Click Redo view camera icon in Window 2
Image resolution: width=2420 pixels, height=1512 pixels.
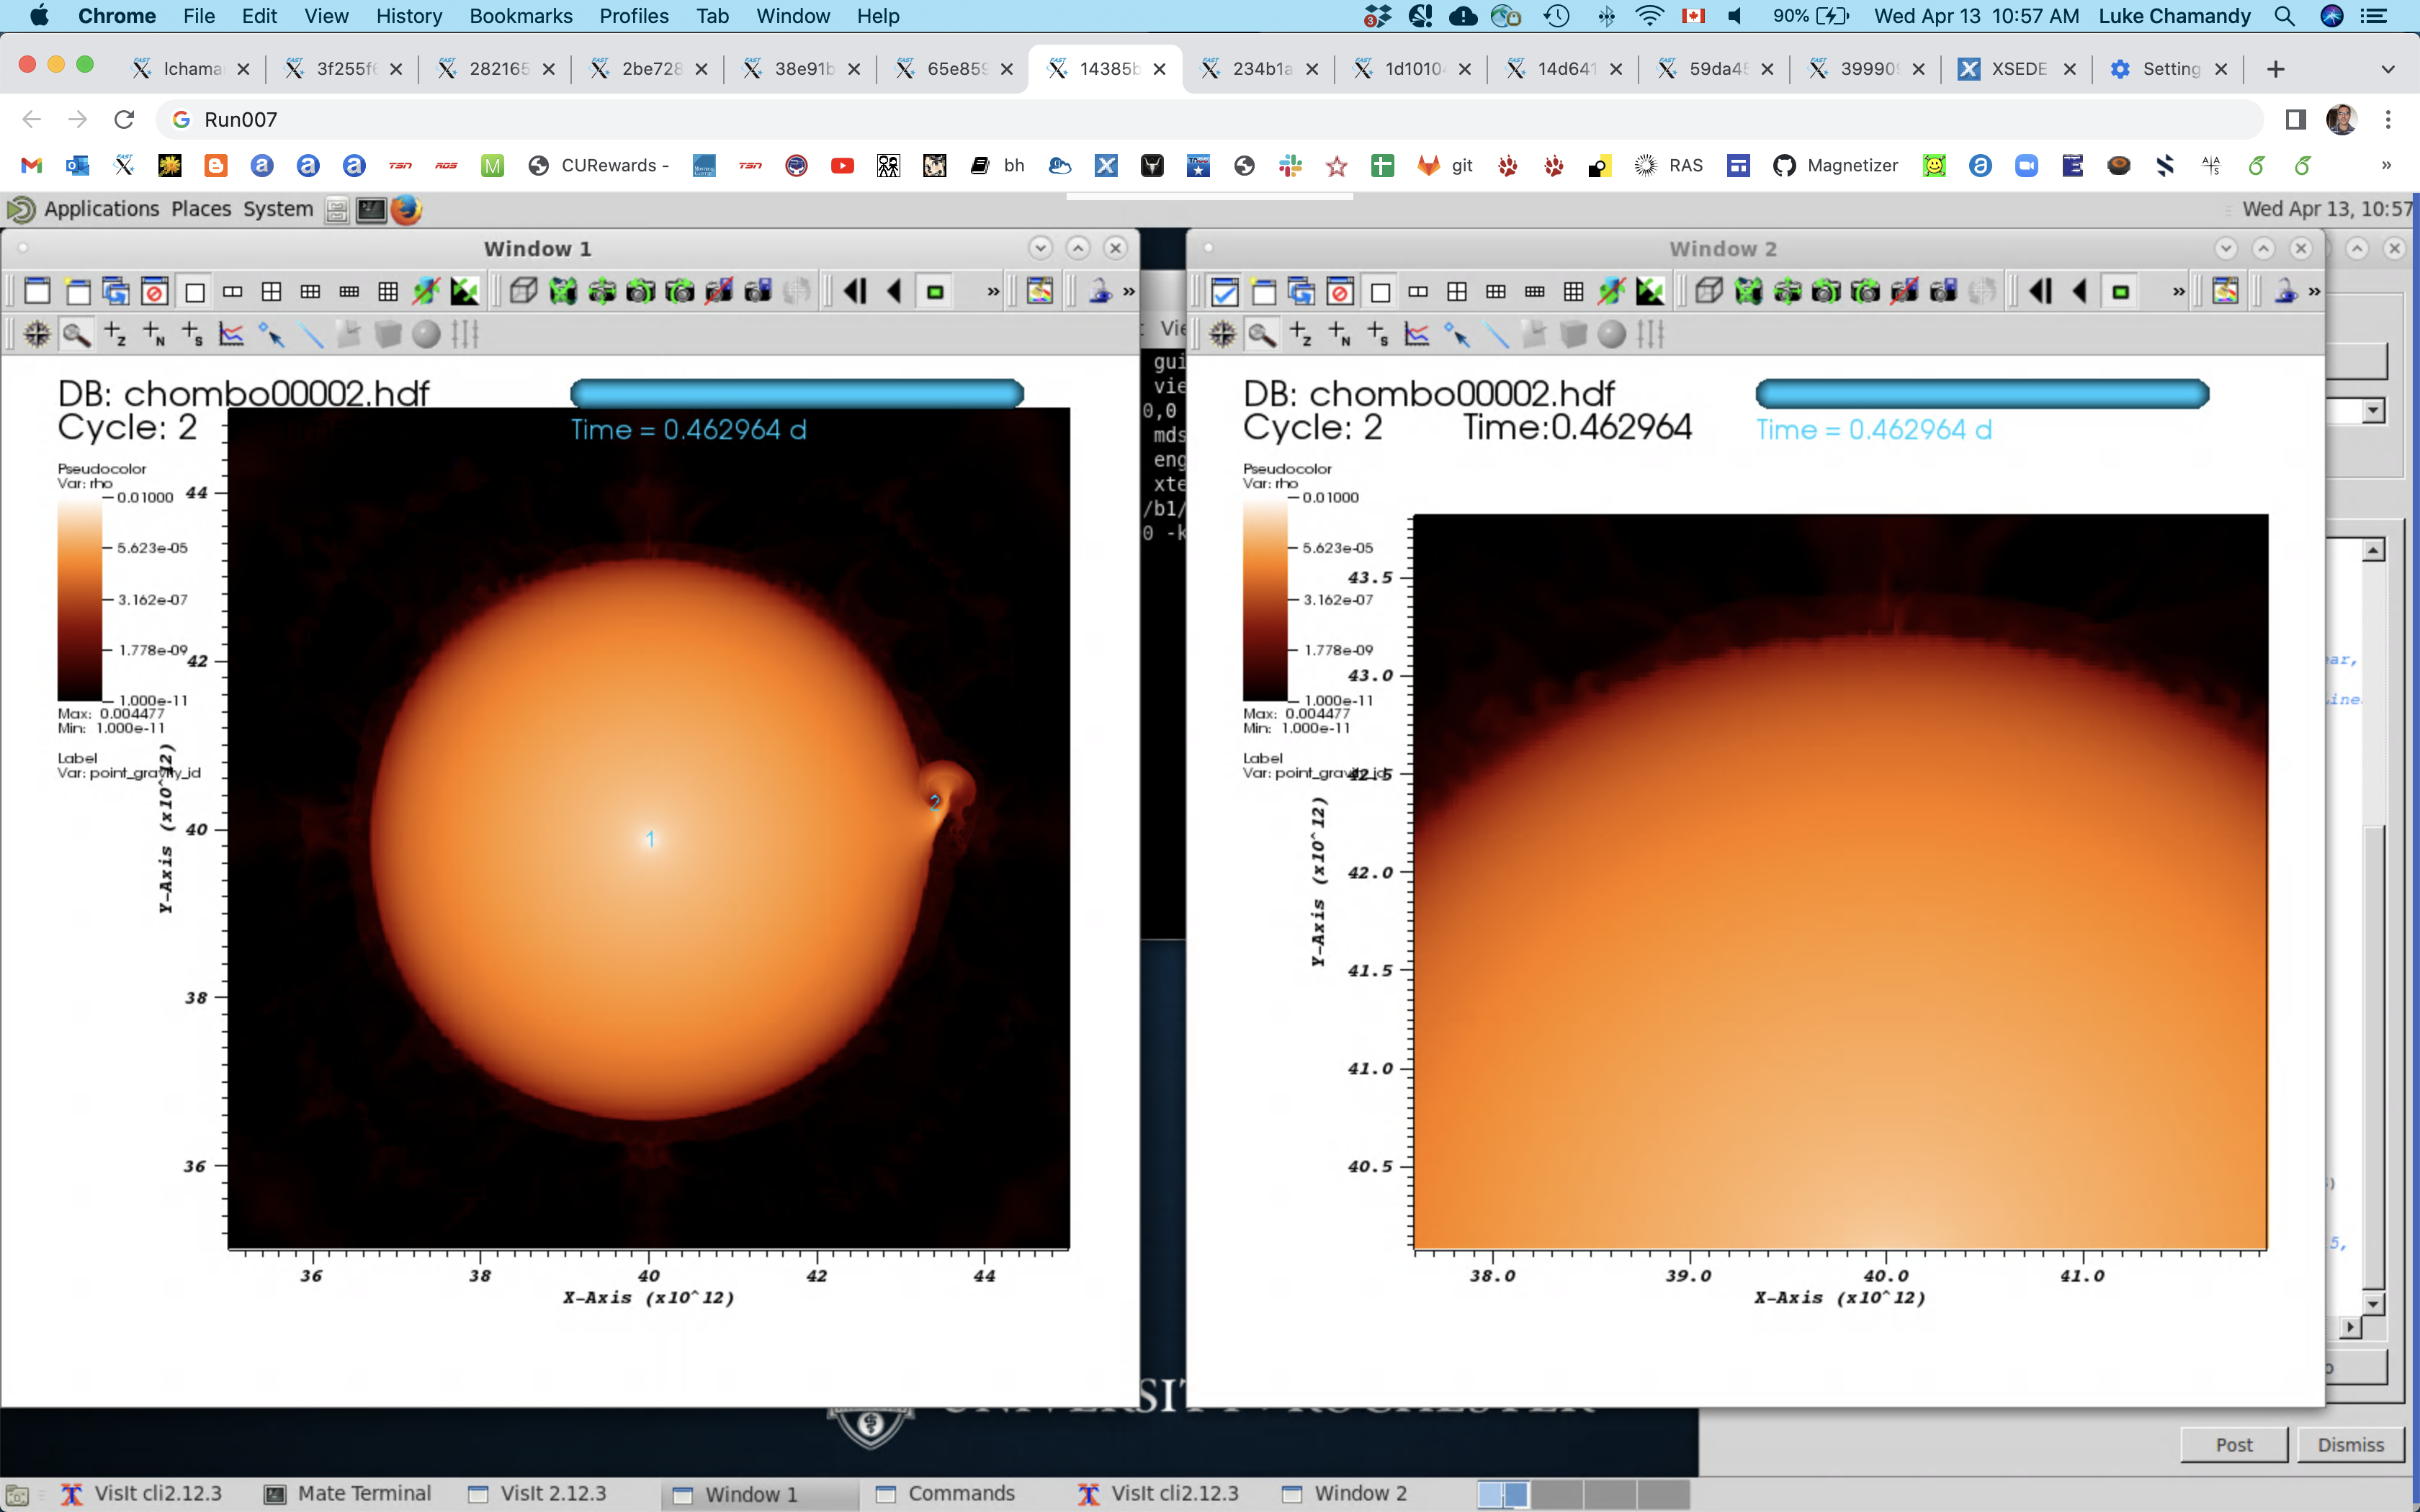point(1866,291)
